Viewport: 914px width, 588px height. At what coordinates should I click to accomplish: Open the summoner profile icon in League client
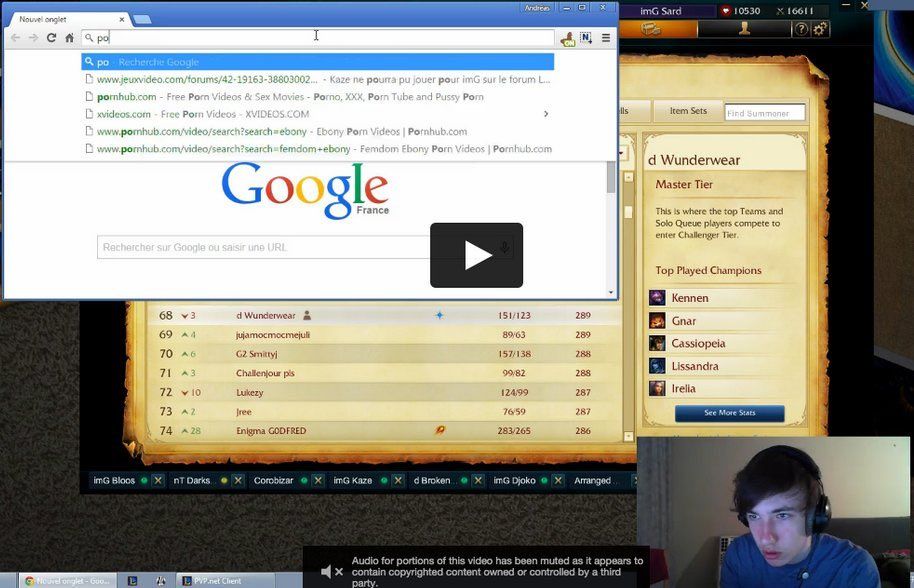click(x=744, y=29)
